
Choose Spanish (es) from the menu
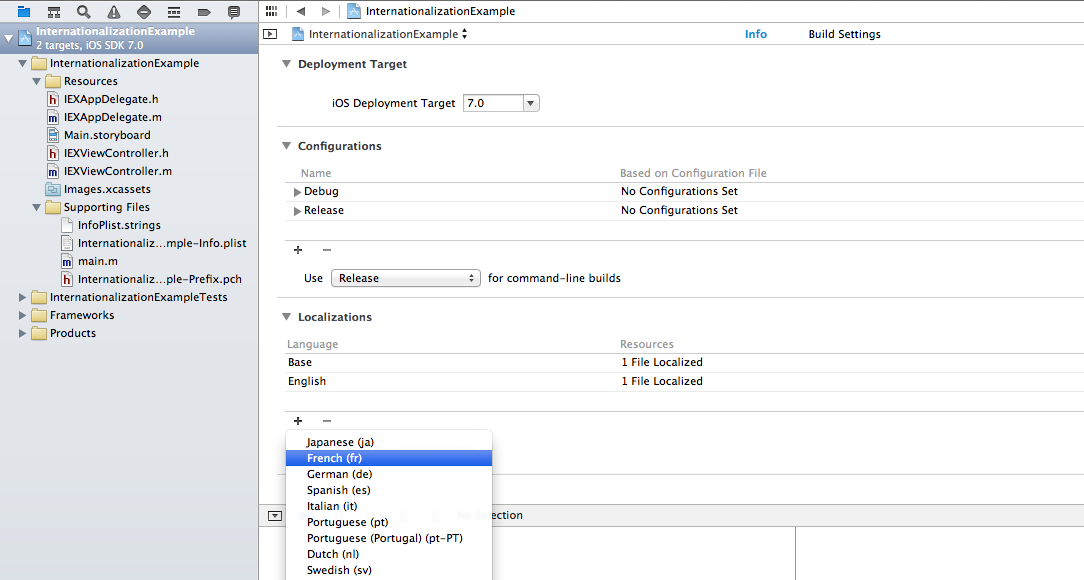point(389,489)
